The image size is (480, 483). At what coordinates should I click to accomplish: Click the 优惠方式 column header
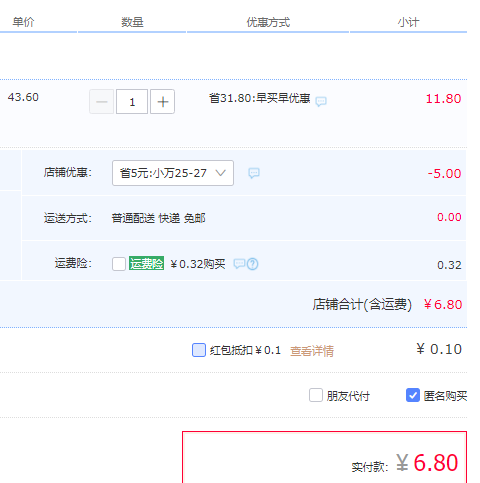(x=268, y=22)
